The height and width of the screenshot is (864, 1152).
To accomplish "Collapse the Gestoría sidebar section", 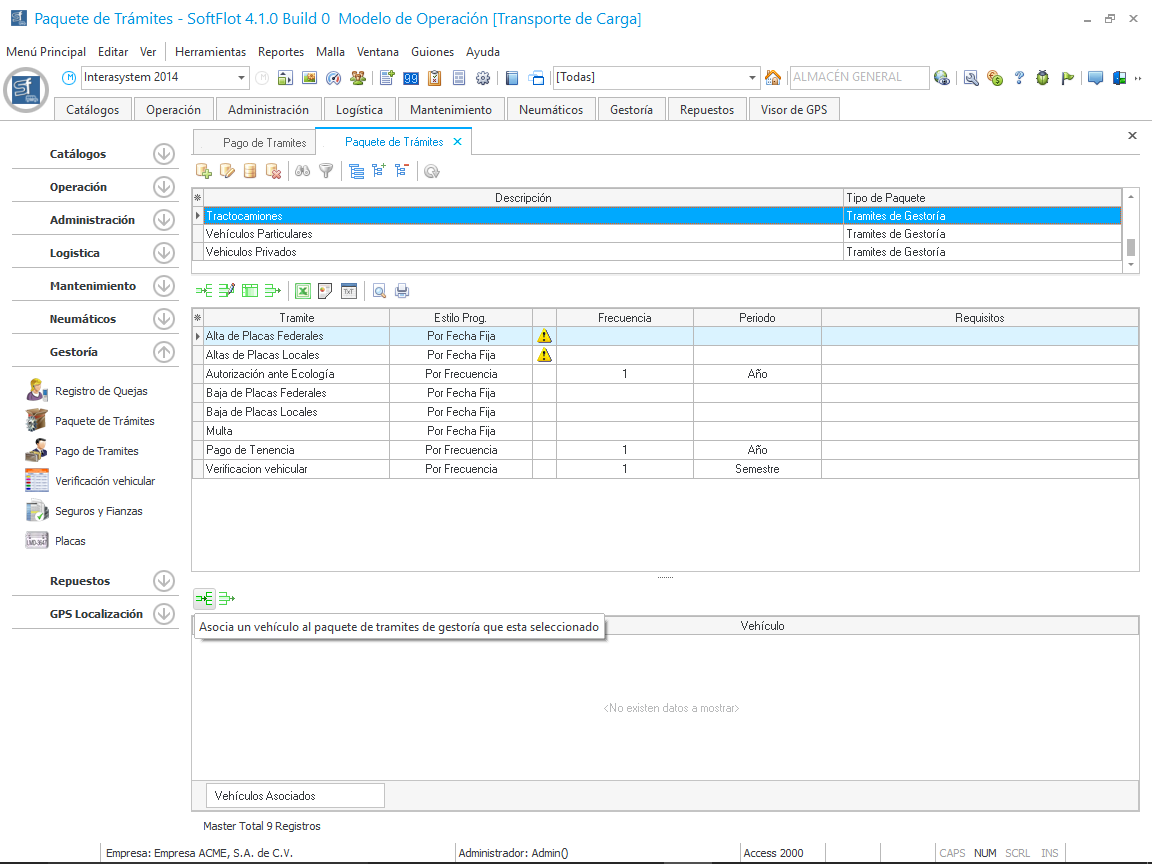I will click(x=164, y=352).
